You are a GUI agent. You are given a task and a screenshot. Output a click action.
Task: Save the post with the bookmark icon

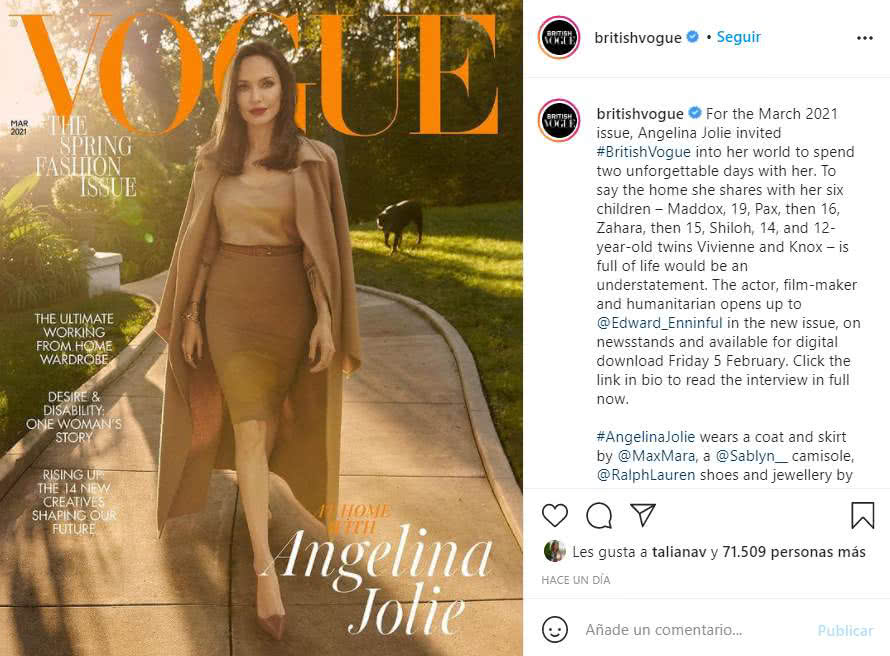(x=862, y=515)
